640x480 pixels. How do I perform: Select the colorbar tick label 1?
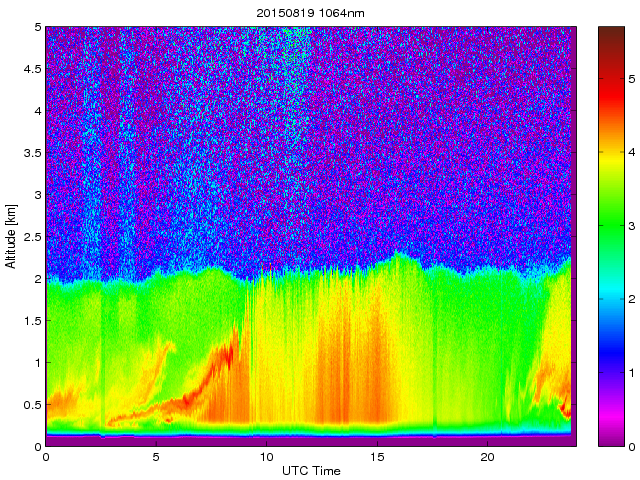click(x=630, y=373)
